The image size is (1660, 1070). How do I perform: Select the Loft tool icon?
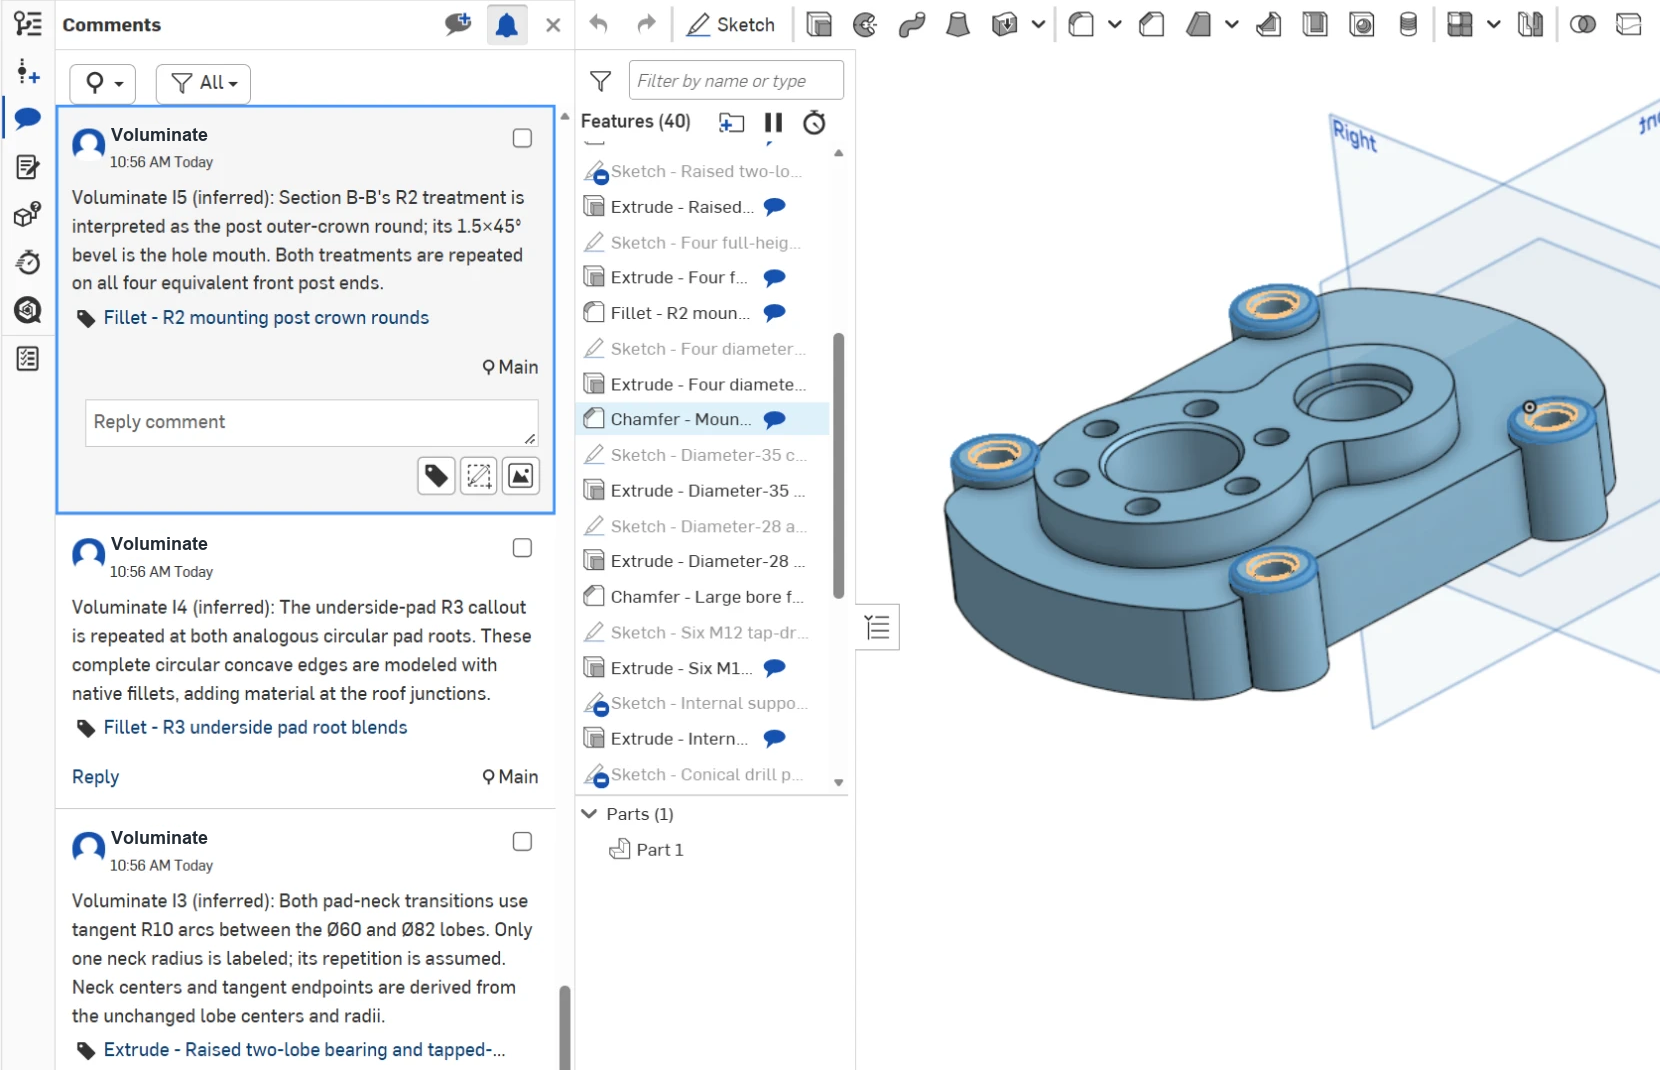(957, 24)
